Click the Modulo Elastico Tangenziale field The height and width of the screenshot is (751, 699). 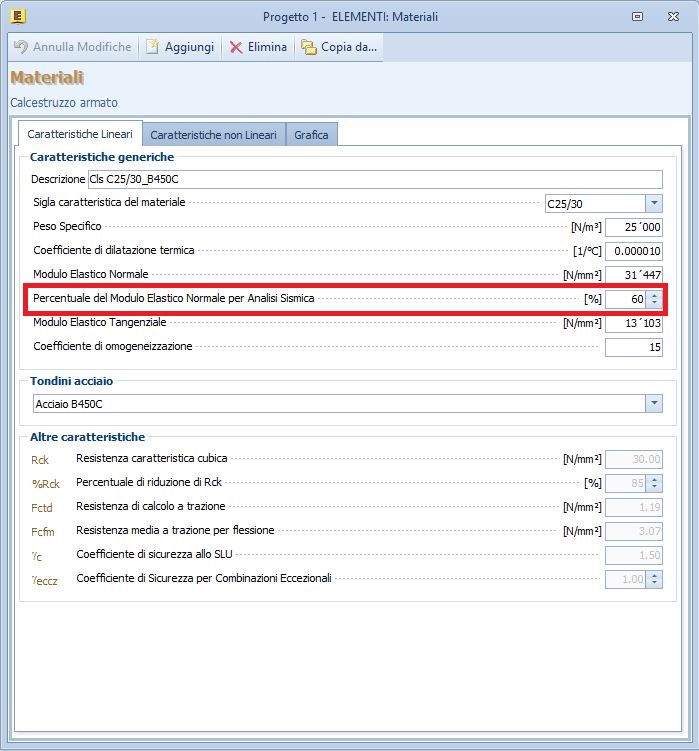(x=633, y=323)
